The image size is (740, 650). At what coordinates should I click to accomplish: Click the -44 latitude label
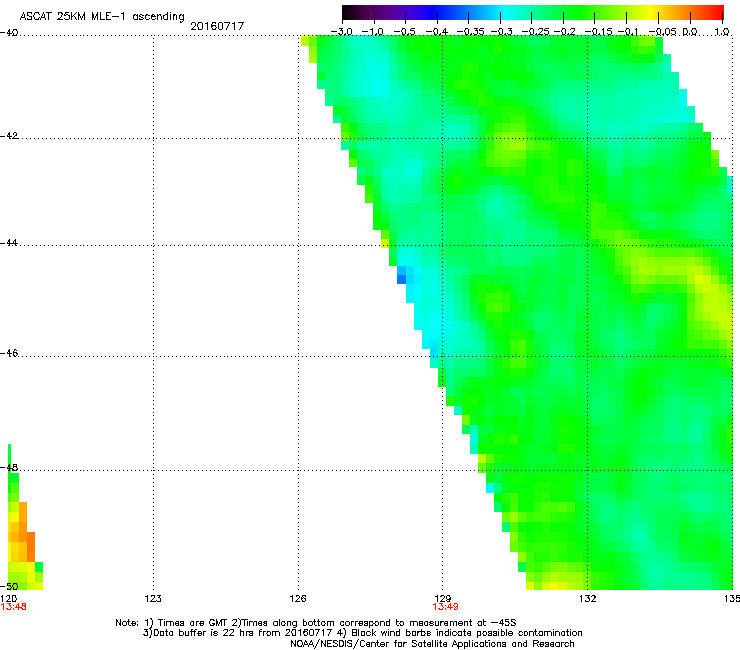9,243
